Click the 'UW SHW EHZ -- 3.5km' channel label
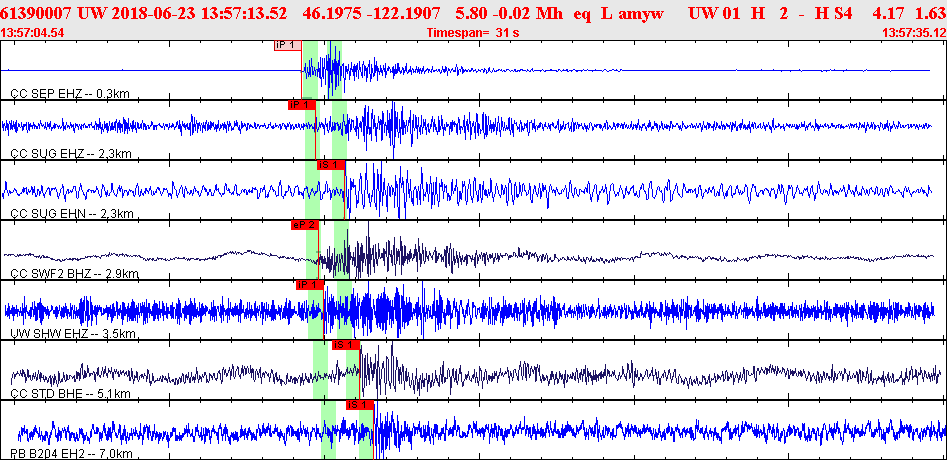This screenshot has width=947, height=460. pos(73,333)
